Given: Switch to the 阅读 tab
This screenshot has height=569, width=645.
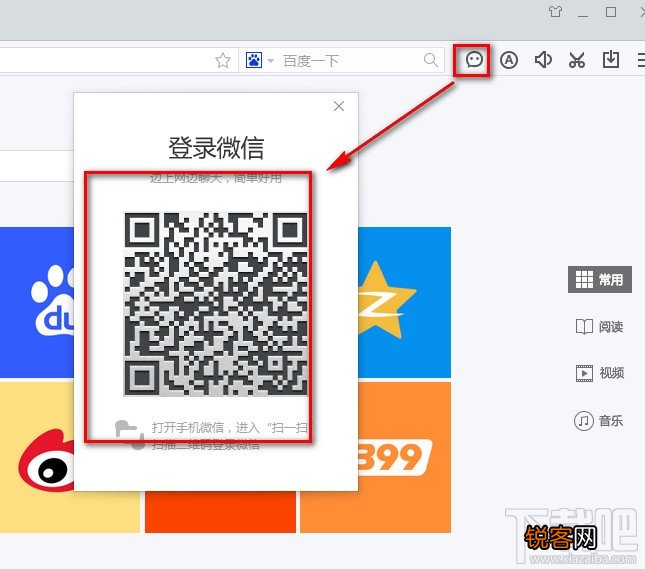Looking at the screenshot, I should (x=600, y=327).
